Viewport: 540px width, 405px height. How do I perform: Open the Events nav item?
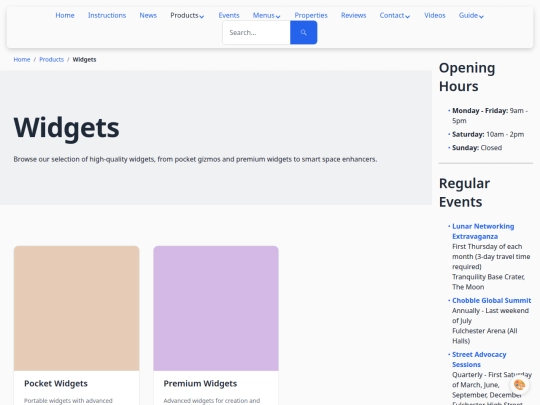point(229,15)
